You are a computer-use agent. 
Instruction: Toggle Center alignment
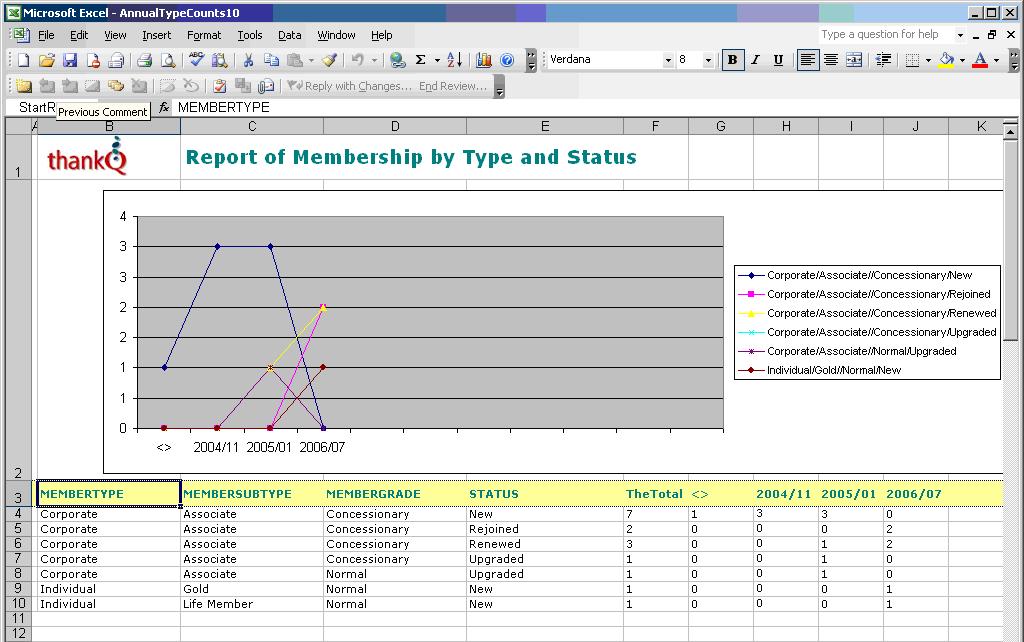[831, 60]
